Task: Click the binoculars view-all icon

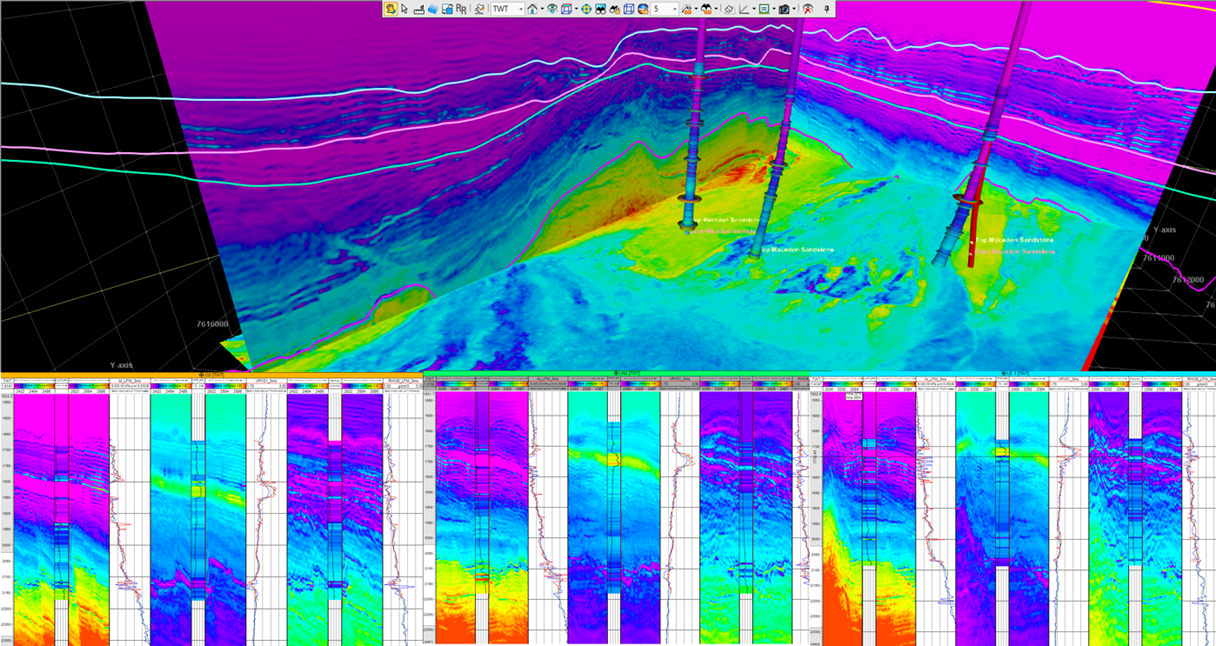Action: [600, 10]
